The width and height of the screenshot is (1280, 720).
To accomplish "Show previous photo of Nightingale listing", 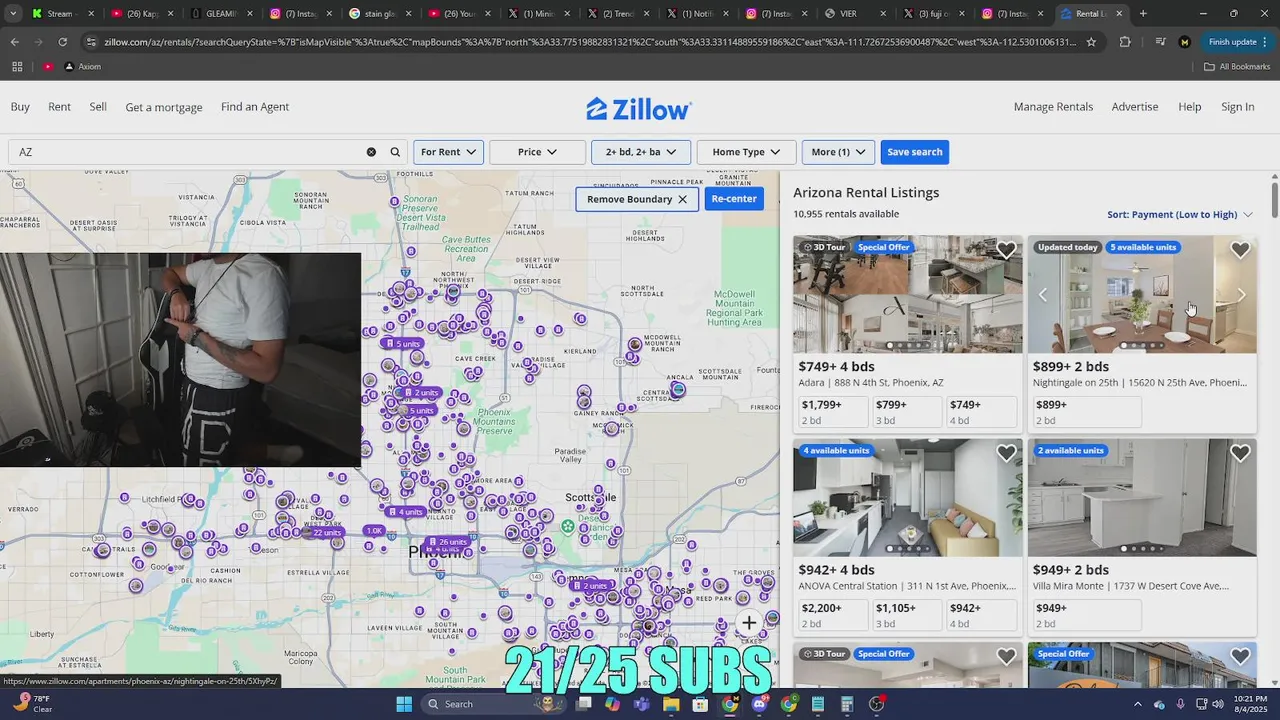I will pyautogui.click(x=1043, y=295).
